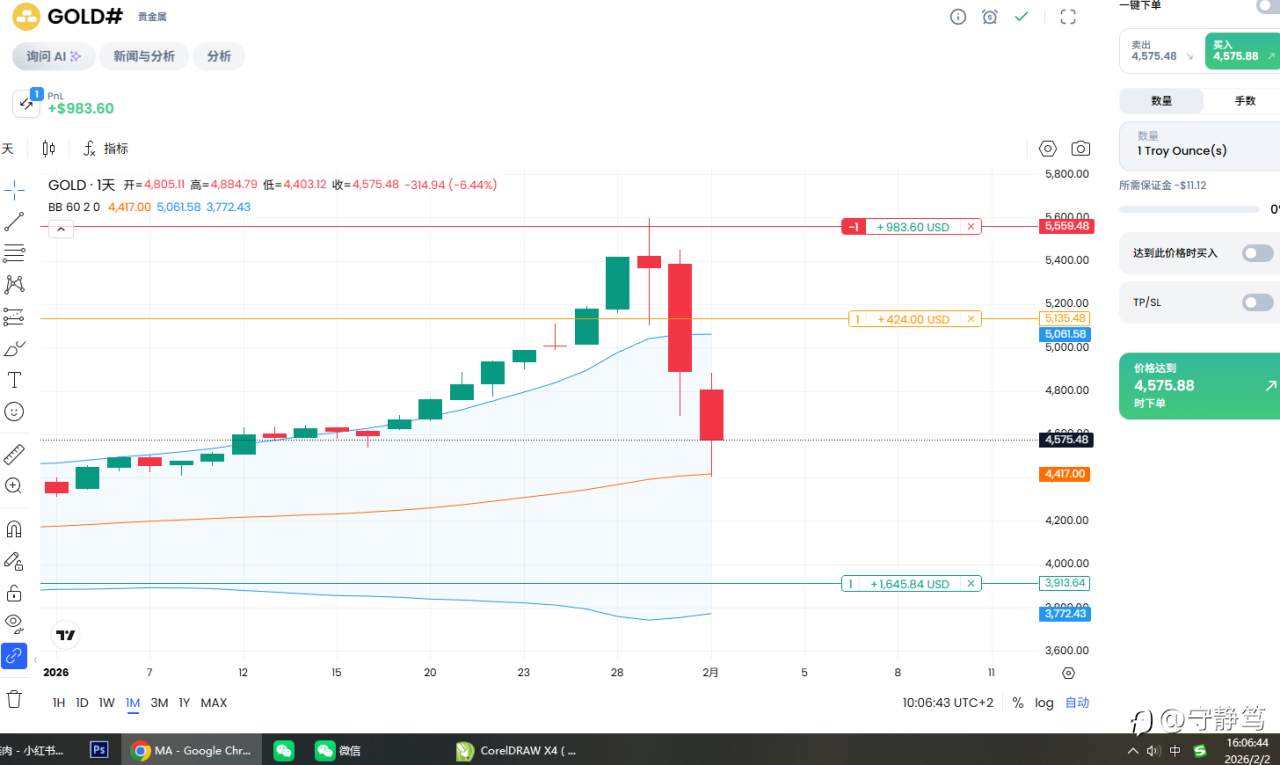This screenshot has width=1280, height=765.
Task: Open the ruler measure tool
Action: click(x=14, y=455)
